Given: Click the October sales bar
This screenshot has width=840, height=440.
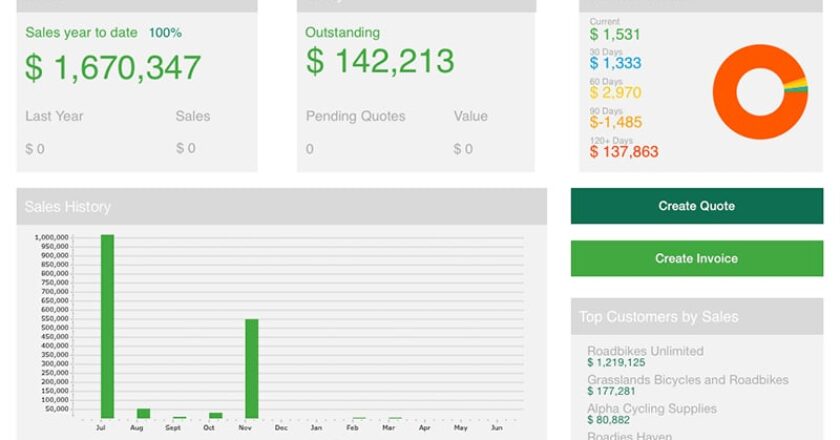Looking at the screenshot, I should click(x=215, y=414).
